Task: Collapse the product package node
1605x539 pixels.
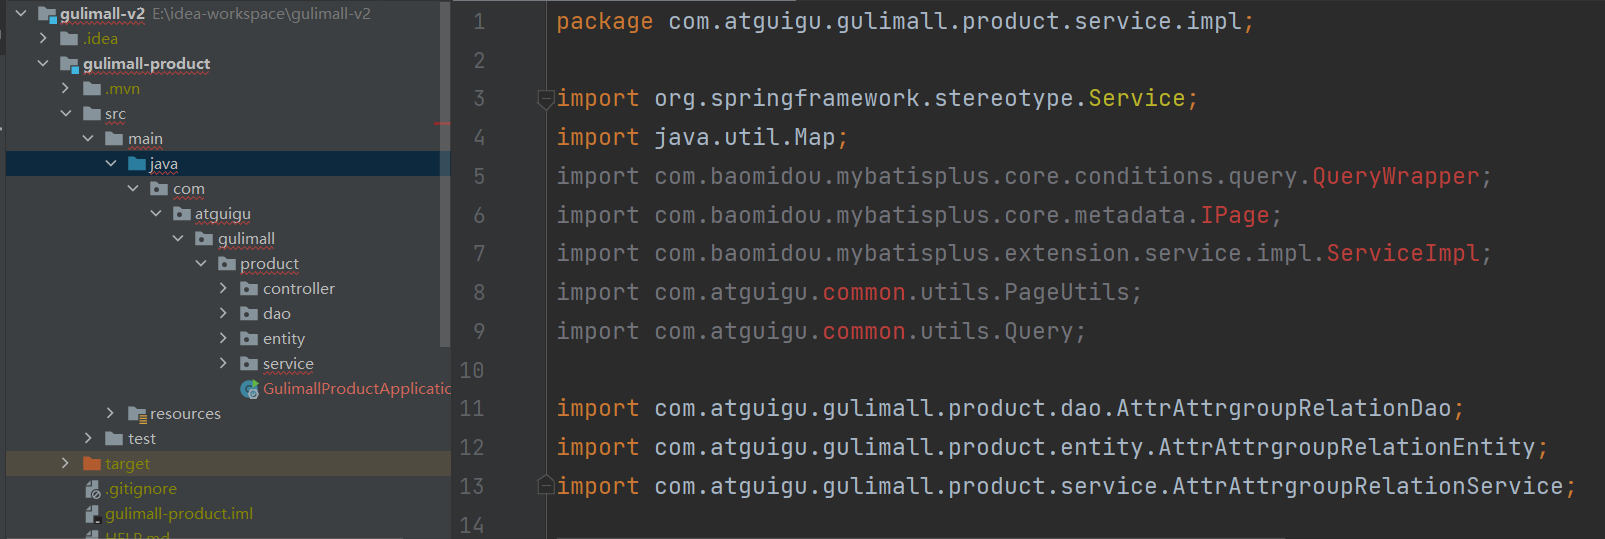Action: pyautogui.click(x=201, y=263)
